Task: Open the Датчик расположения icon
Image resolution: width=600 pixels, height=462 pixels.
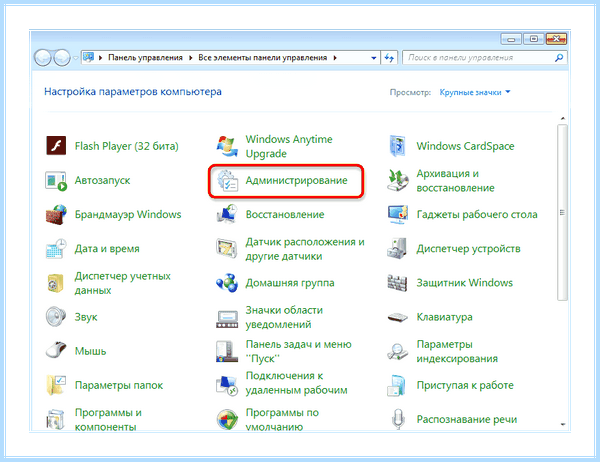Action: pos(227,249)
